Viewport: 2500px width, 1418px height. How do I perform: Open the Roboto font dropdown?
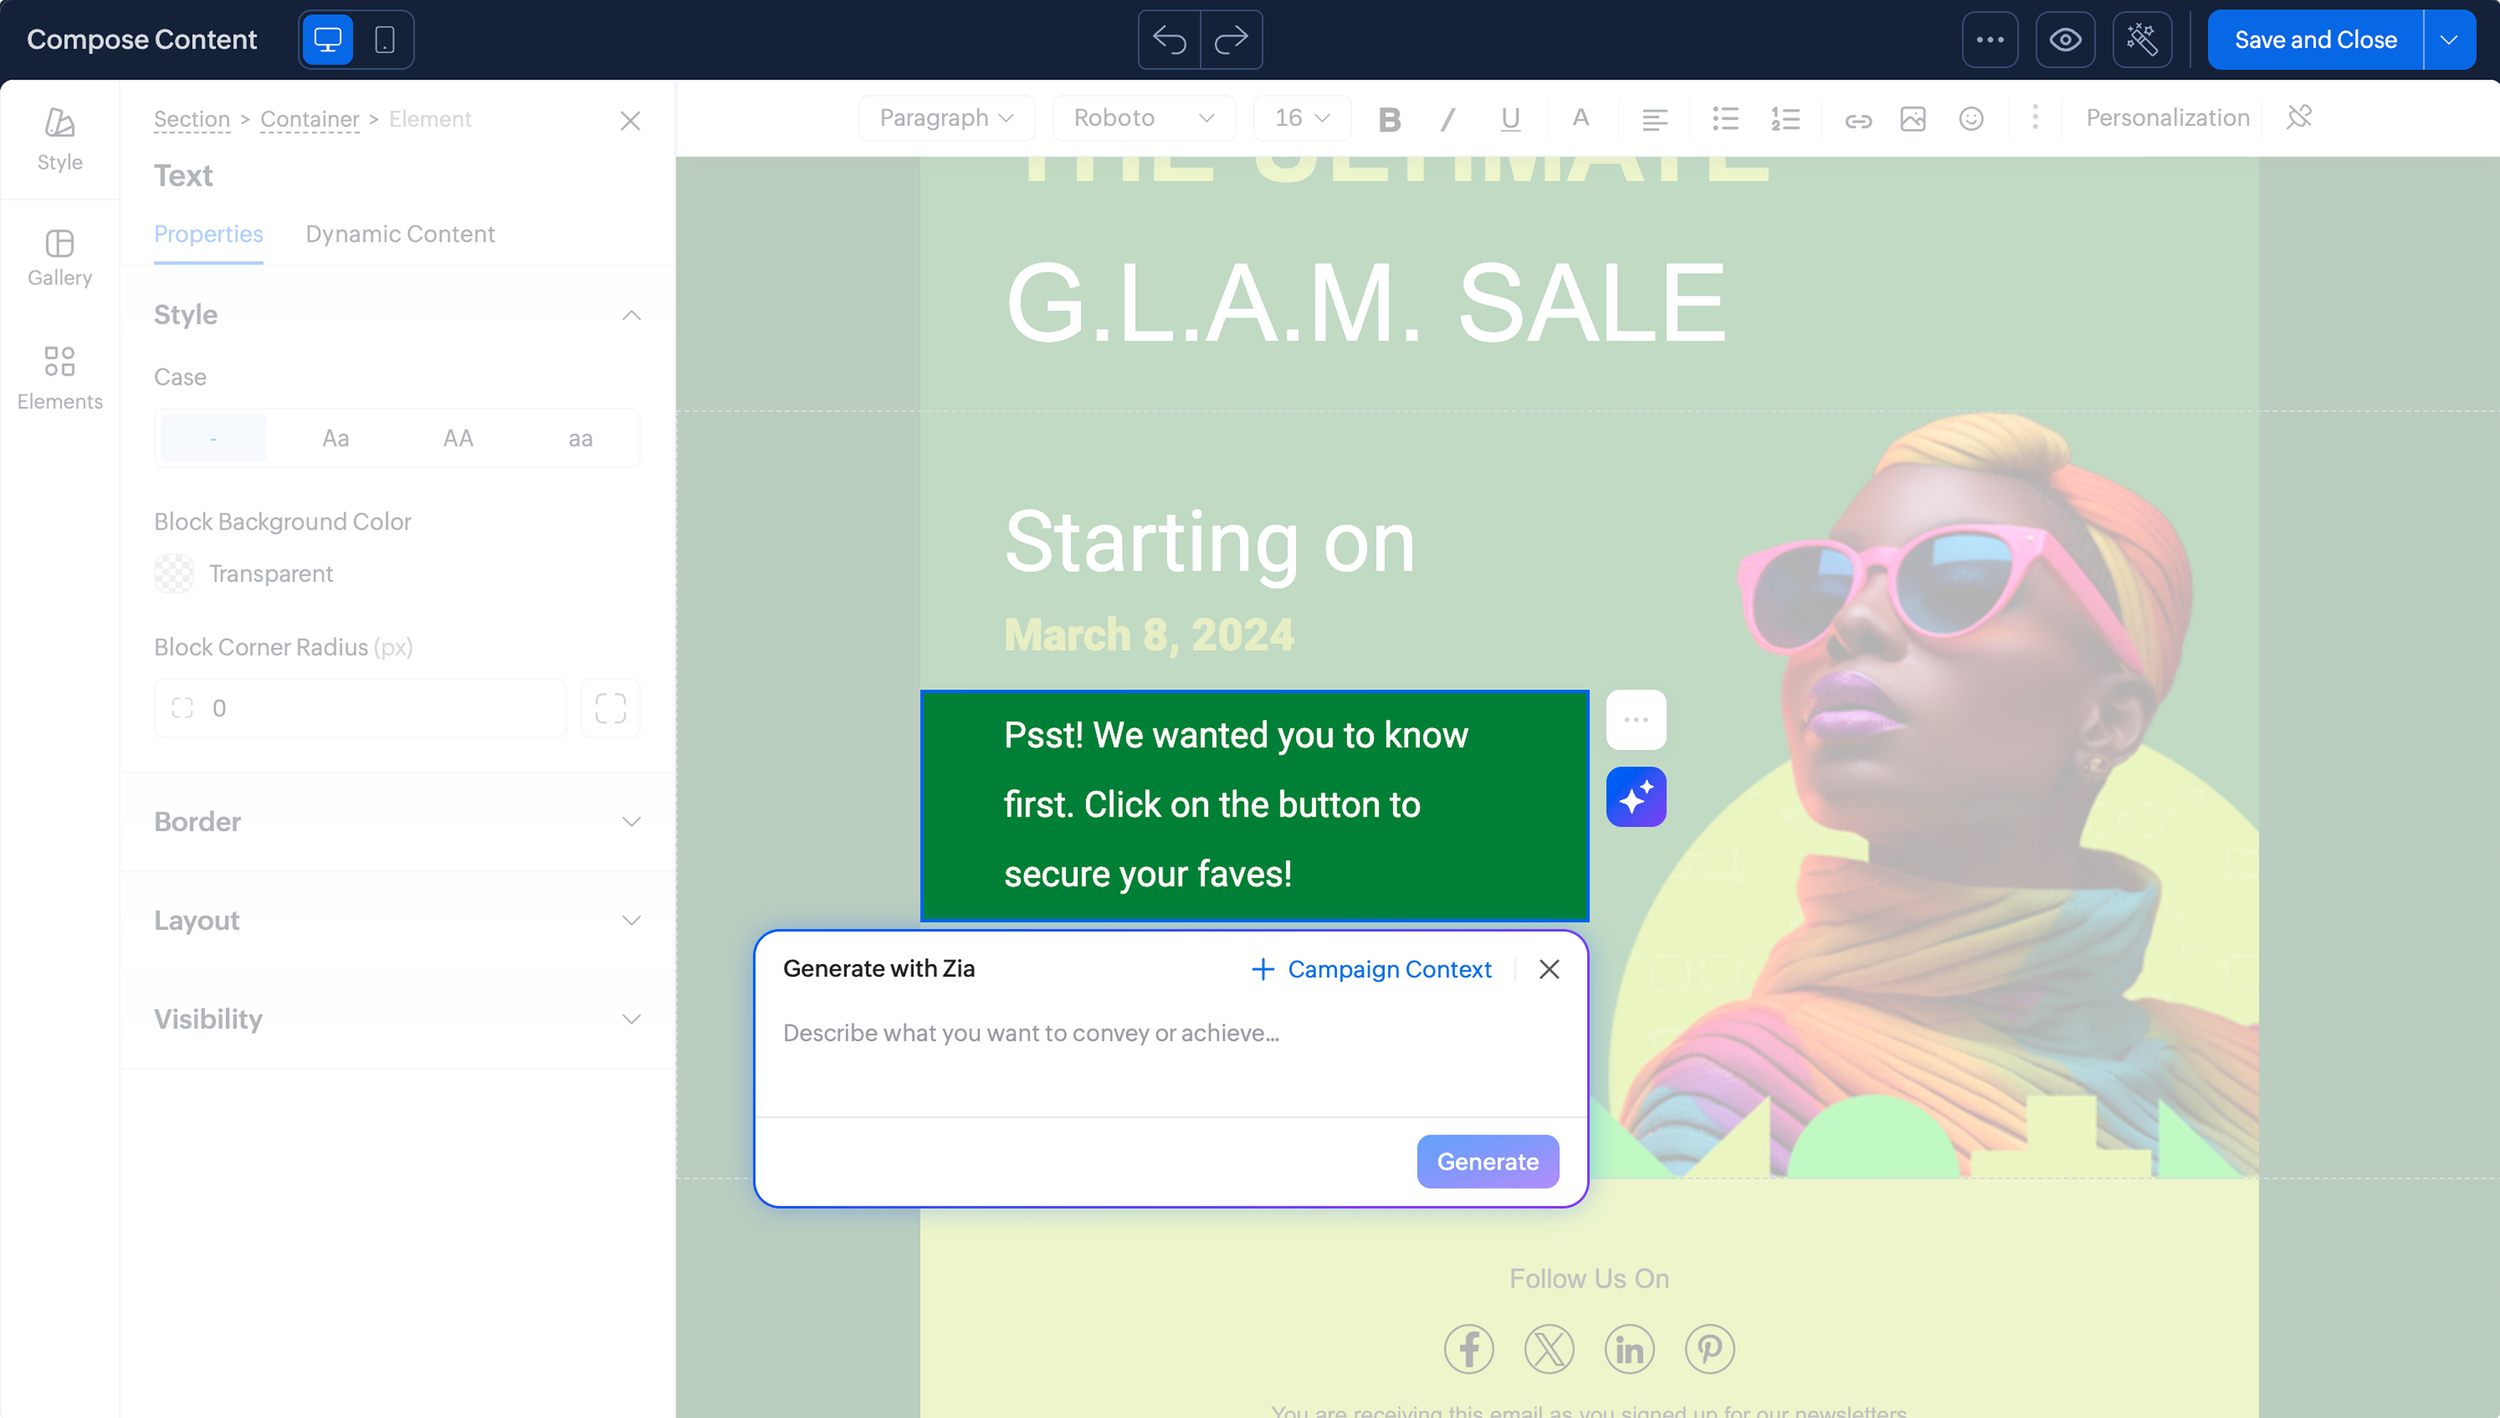coord(1144,118)
